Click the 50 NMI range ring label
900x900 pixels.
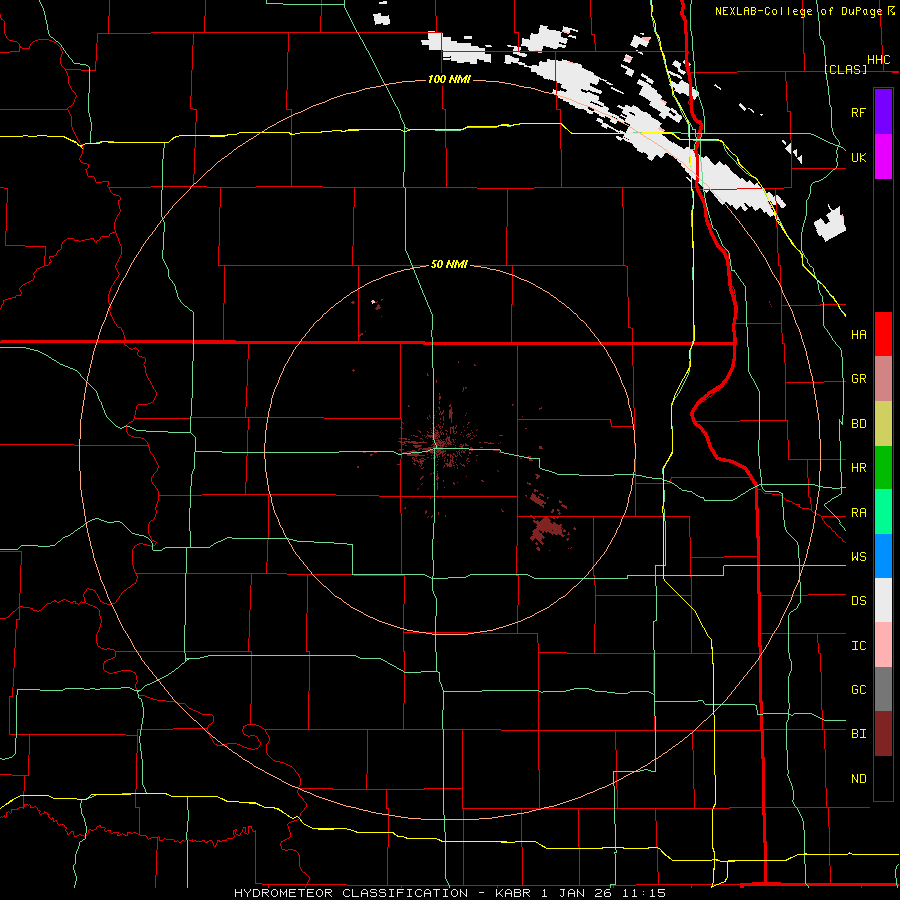pos(449,264)
